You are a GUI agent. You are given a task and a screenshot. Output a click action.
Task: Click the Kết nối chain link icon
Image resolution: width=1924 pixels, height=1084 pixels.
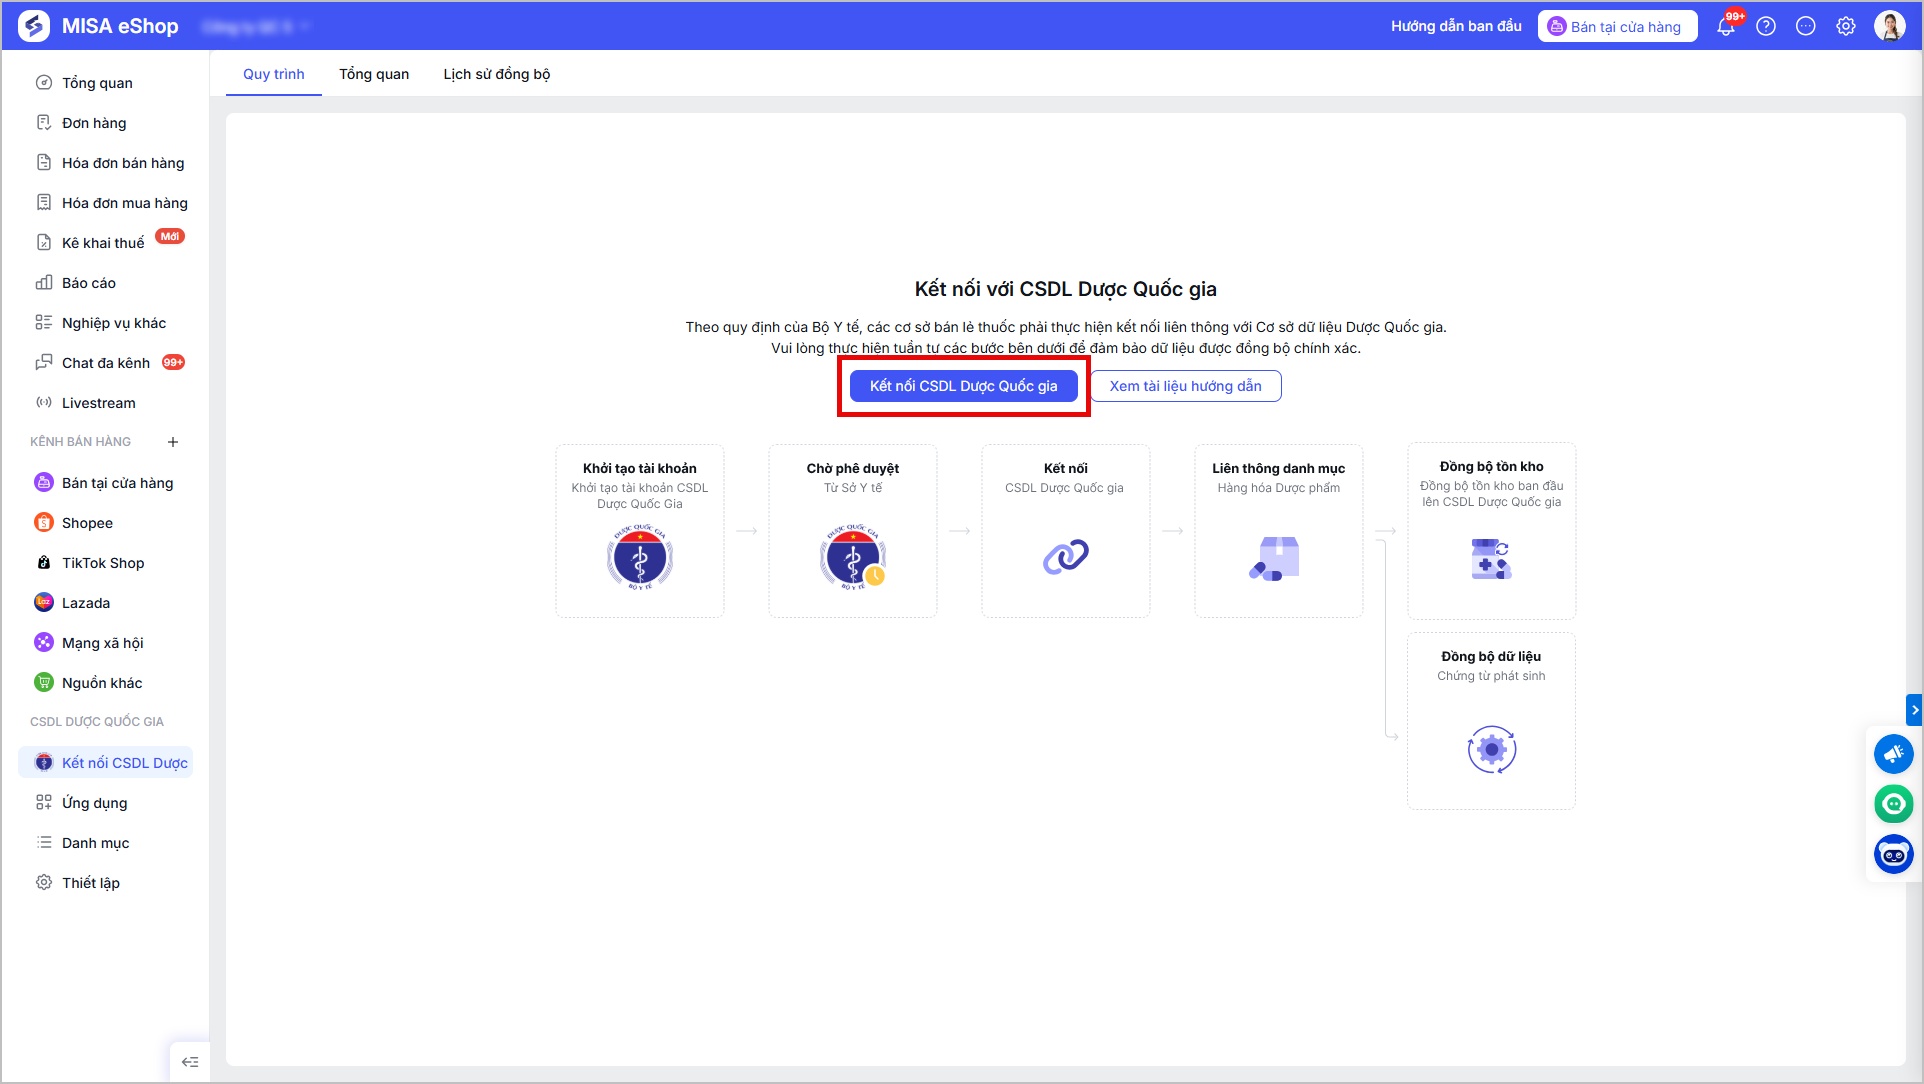1066,557
